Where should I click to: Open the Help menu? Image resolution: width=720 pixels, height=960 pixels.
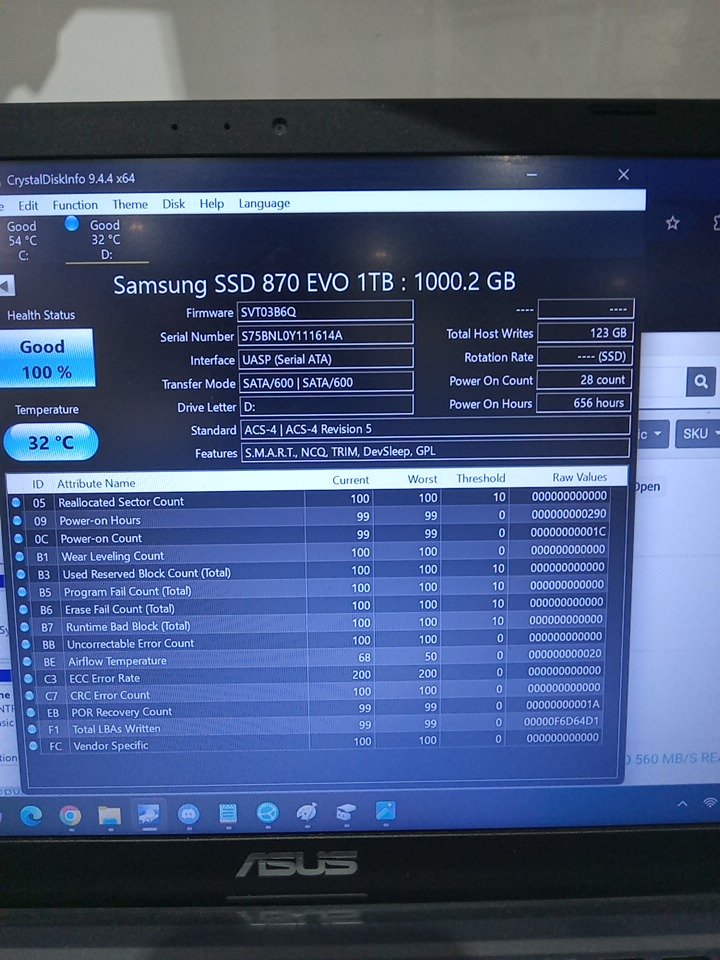(211, 203)
